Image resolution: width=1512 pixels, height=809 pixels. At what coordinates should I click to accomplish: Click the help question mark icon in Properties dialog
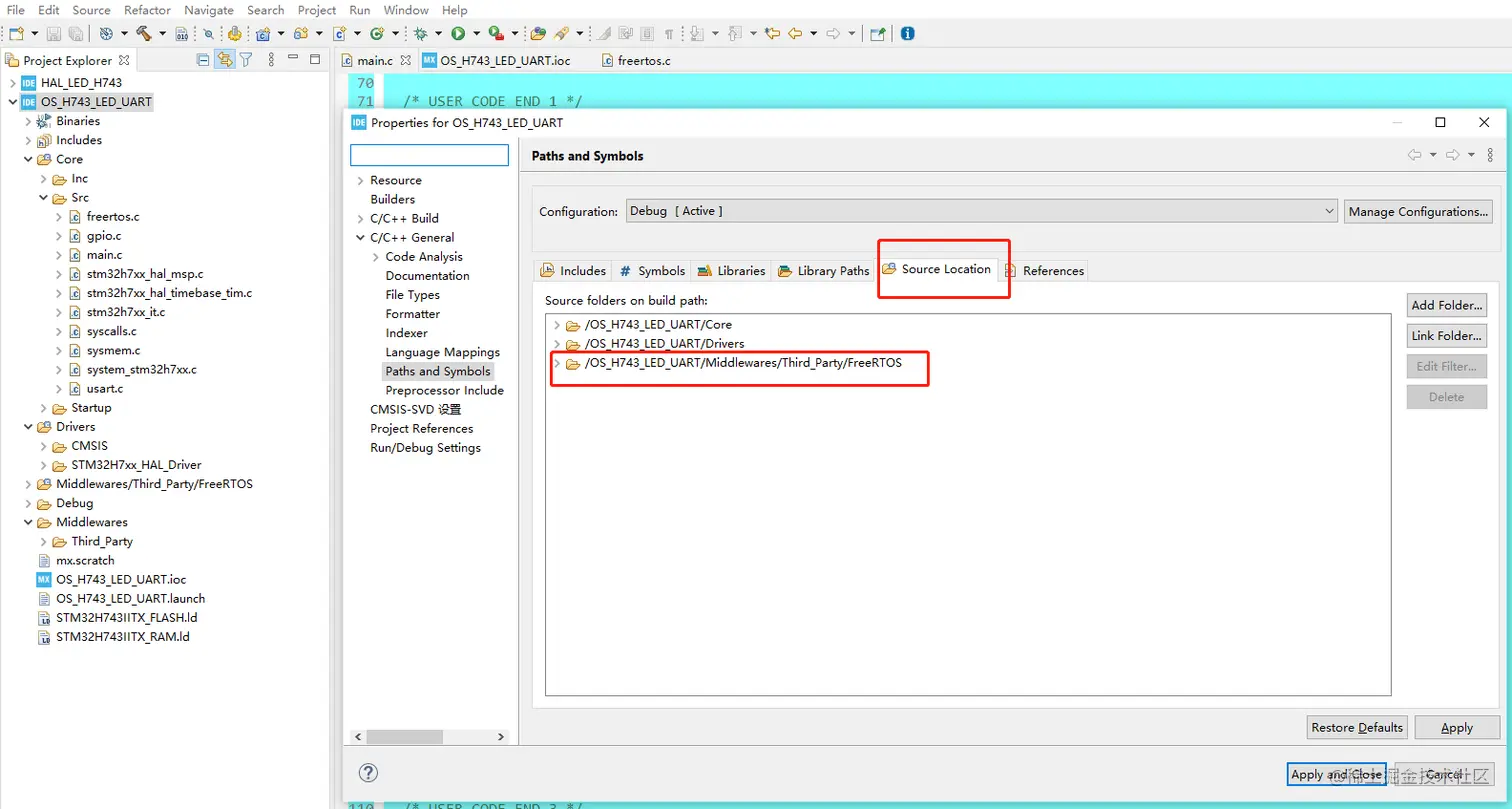368,772
